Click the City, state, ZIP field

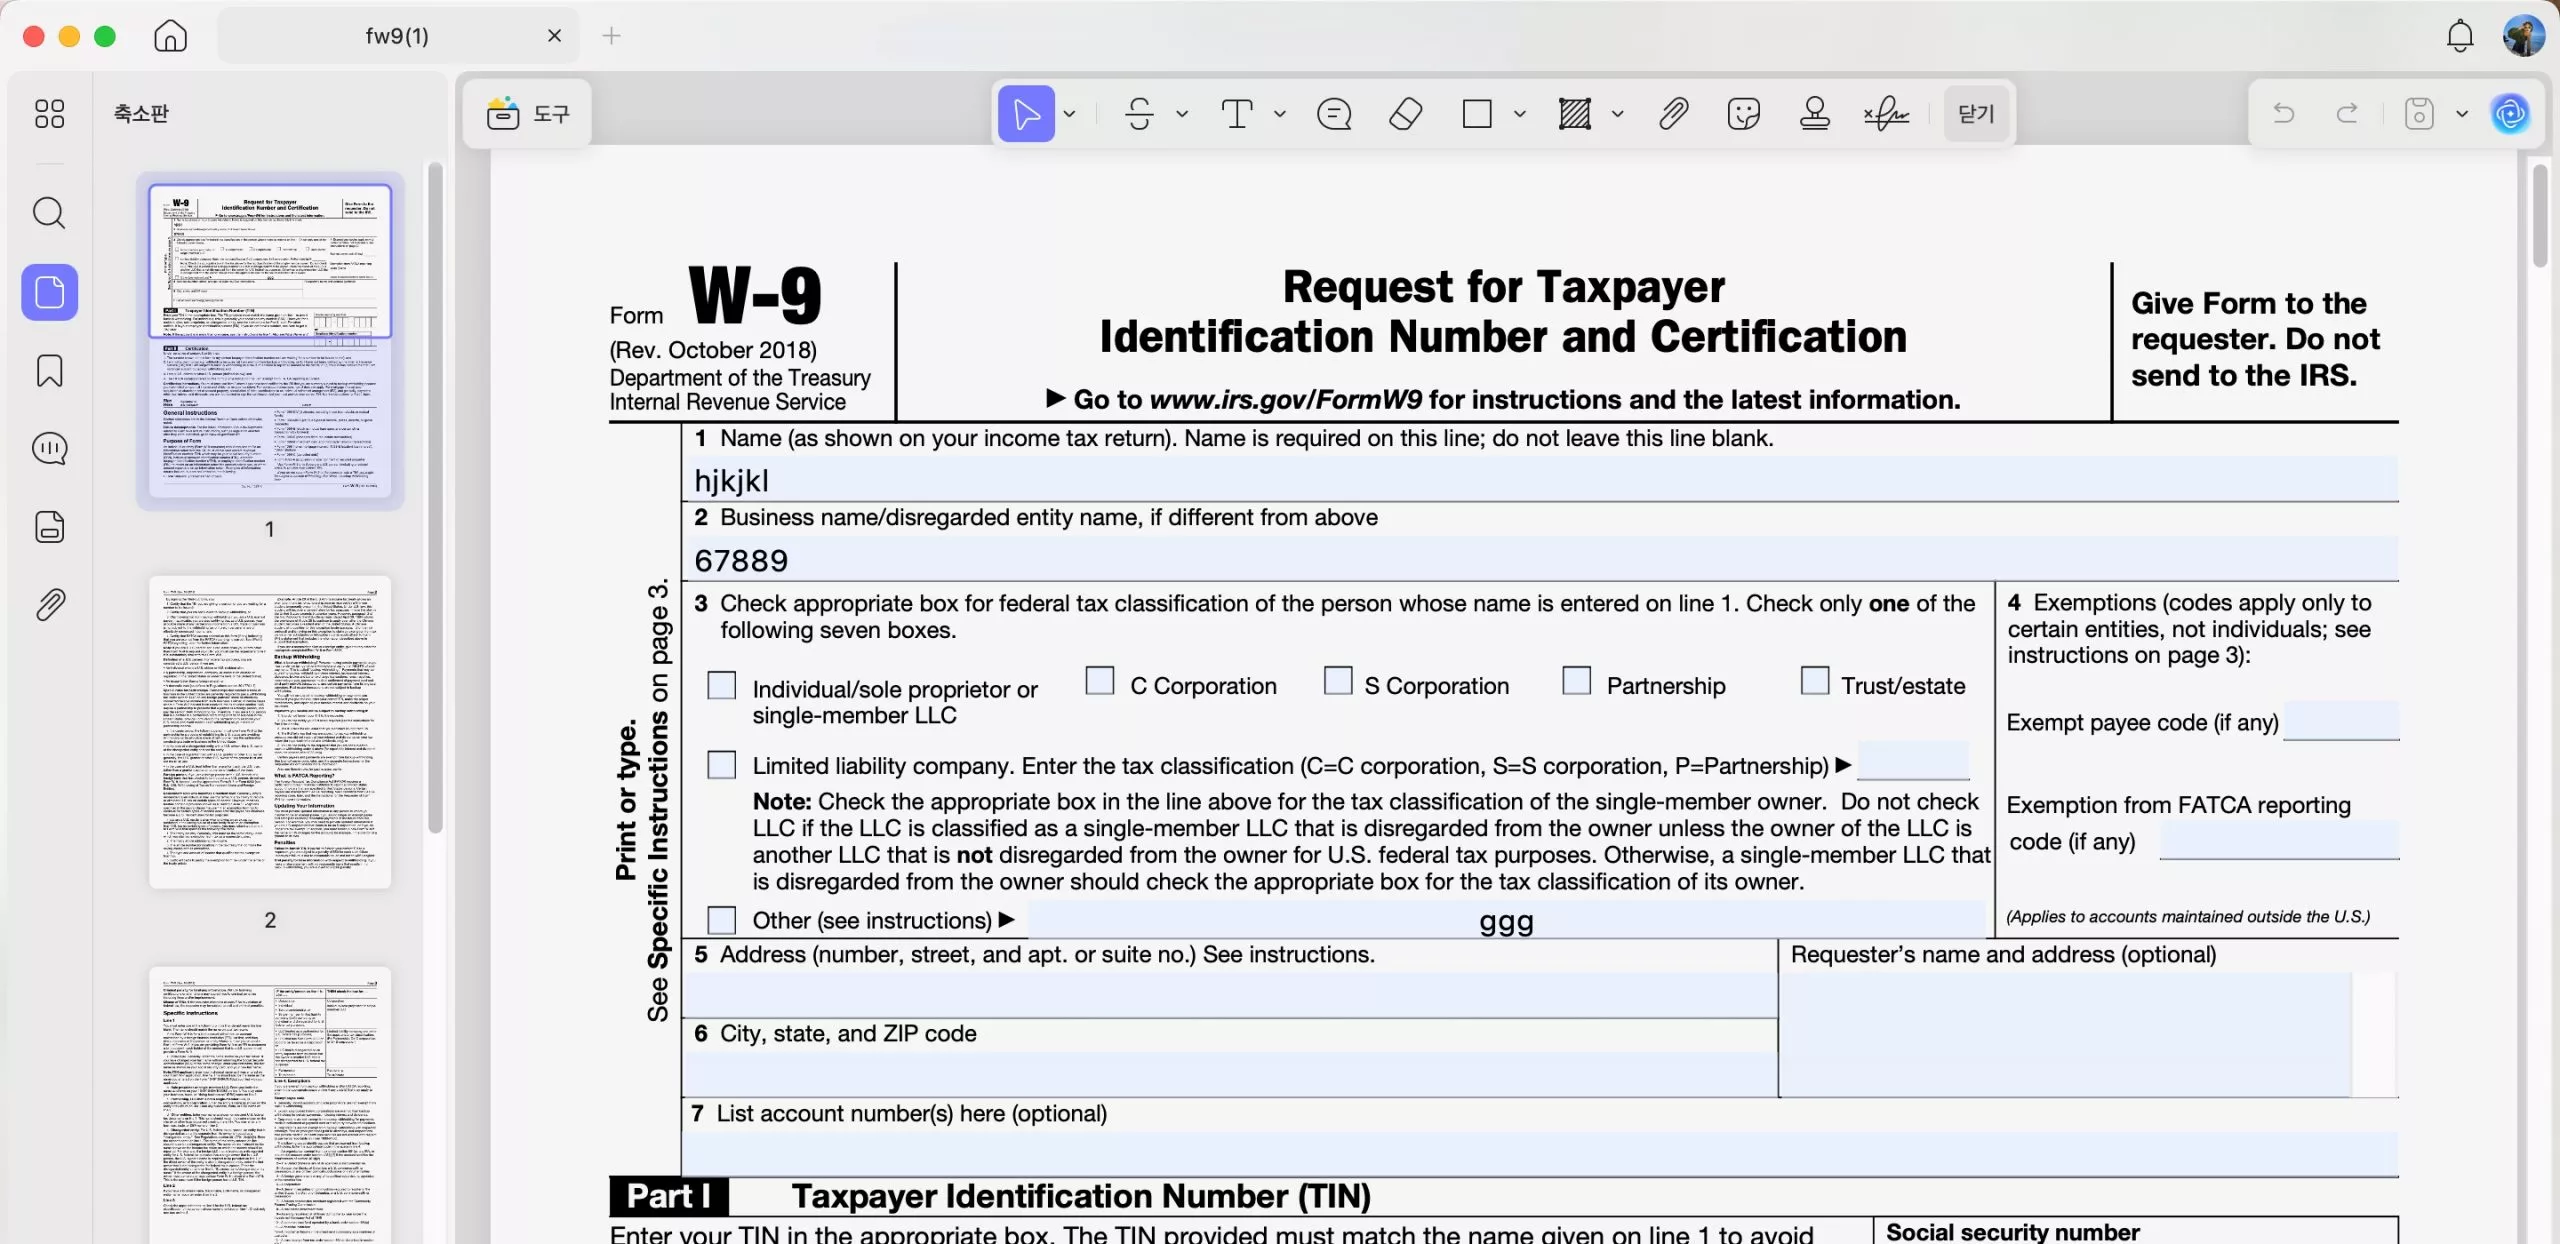[x=1232, y=1074]
